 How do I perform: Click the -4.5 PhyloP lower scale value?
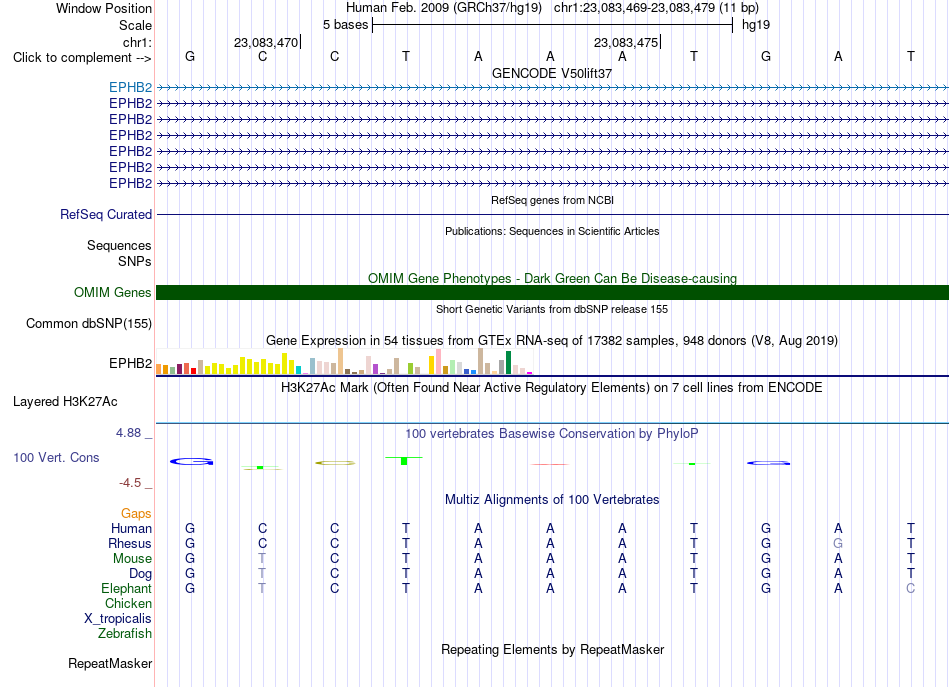coord(130,483)
